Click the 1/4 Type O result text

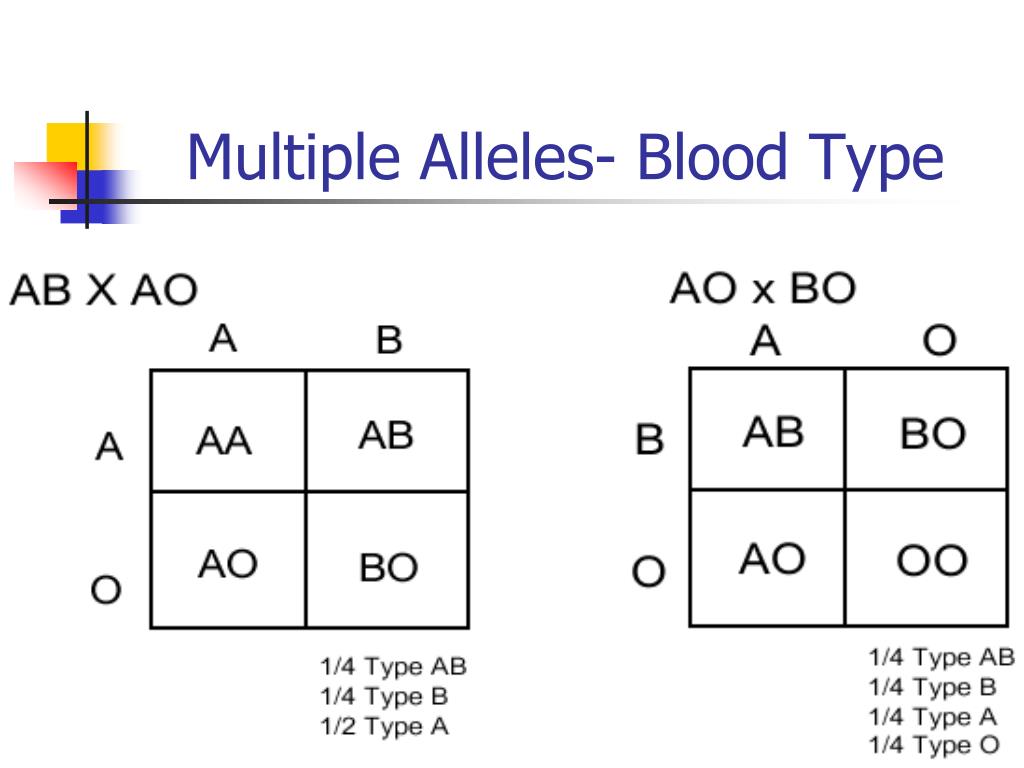(934, 744)
